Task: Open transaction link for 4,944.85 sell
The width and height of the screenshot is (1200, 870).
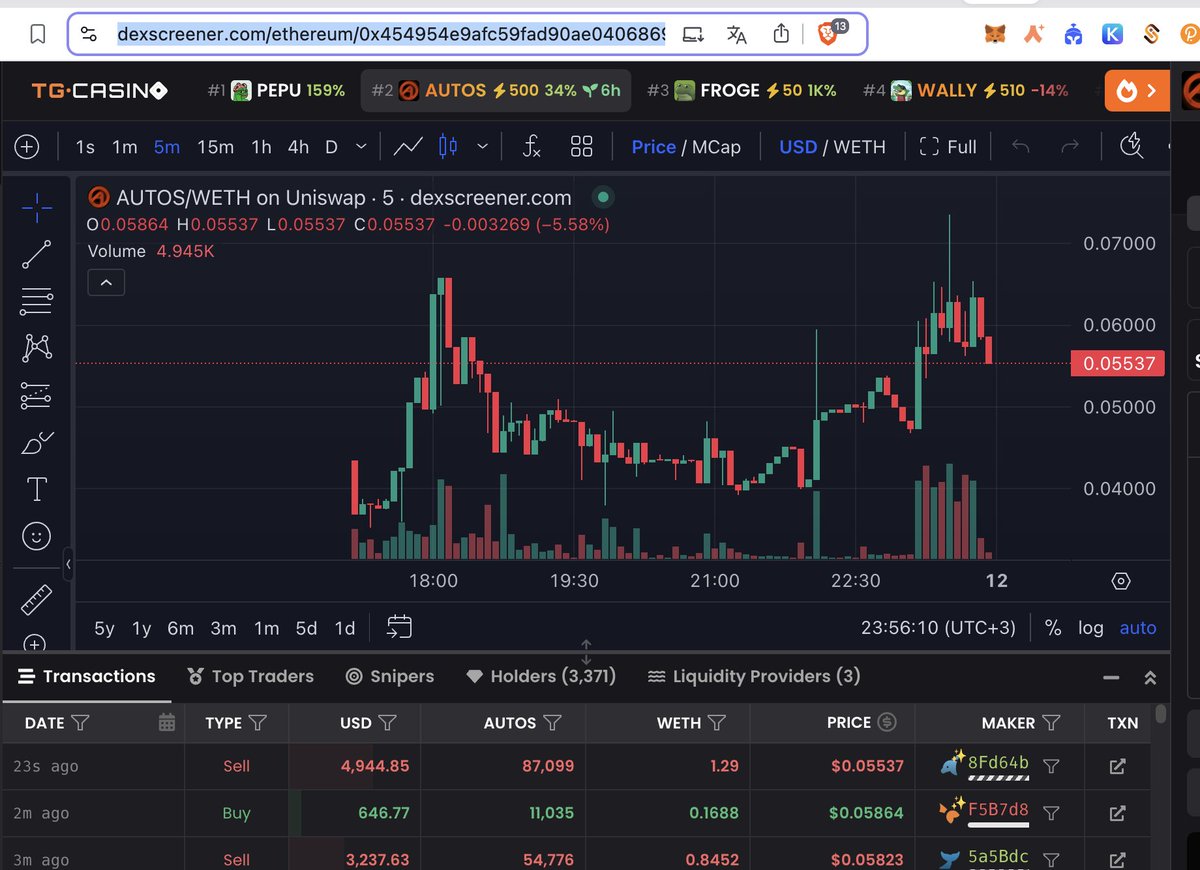Action: coord(1118,767)
